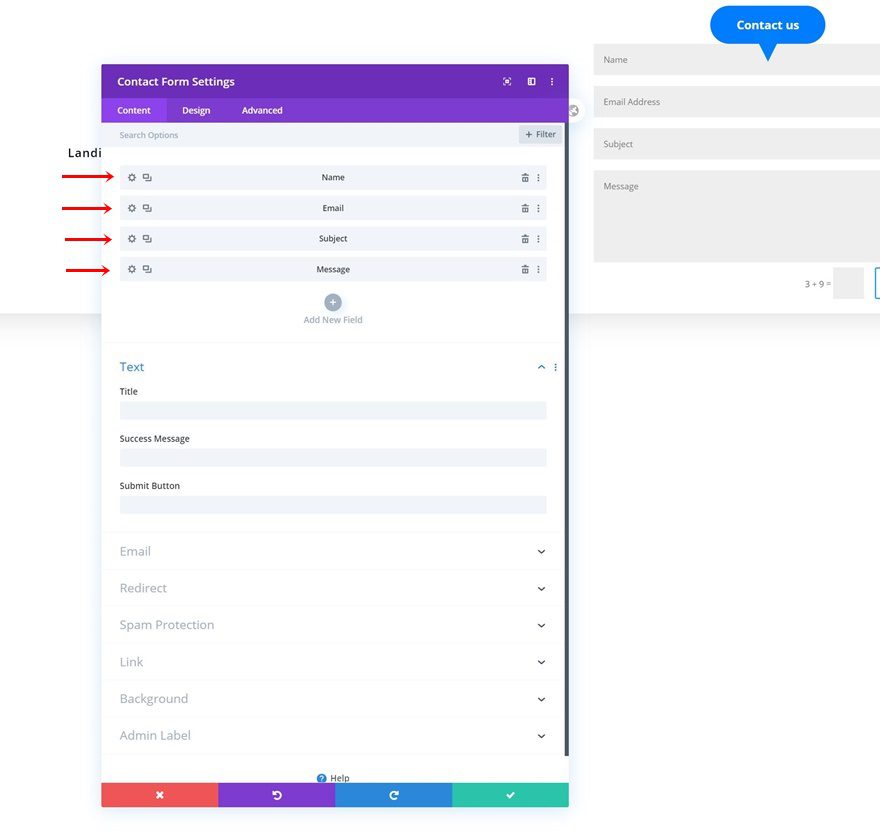The width and height of the screenshot is (880, 836).
Task: Expand the Spam Protection section
Action: [x=540, y=624]
